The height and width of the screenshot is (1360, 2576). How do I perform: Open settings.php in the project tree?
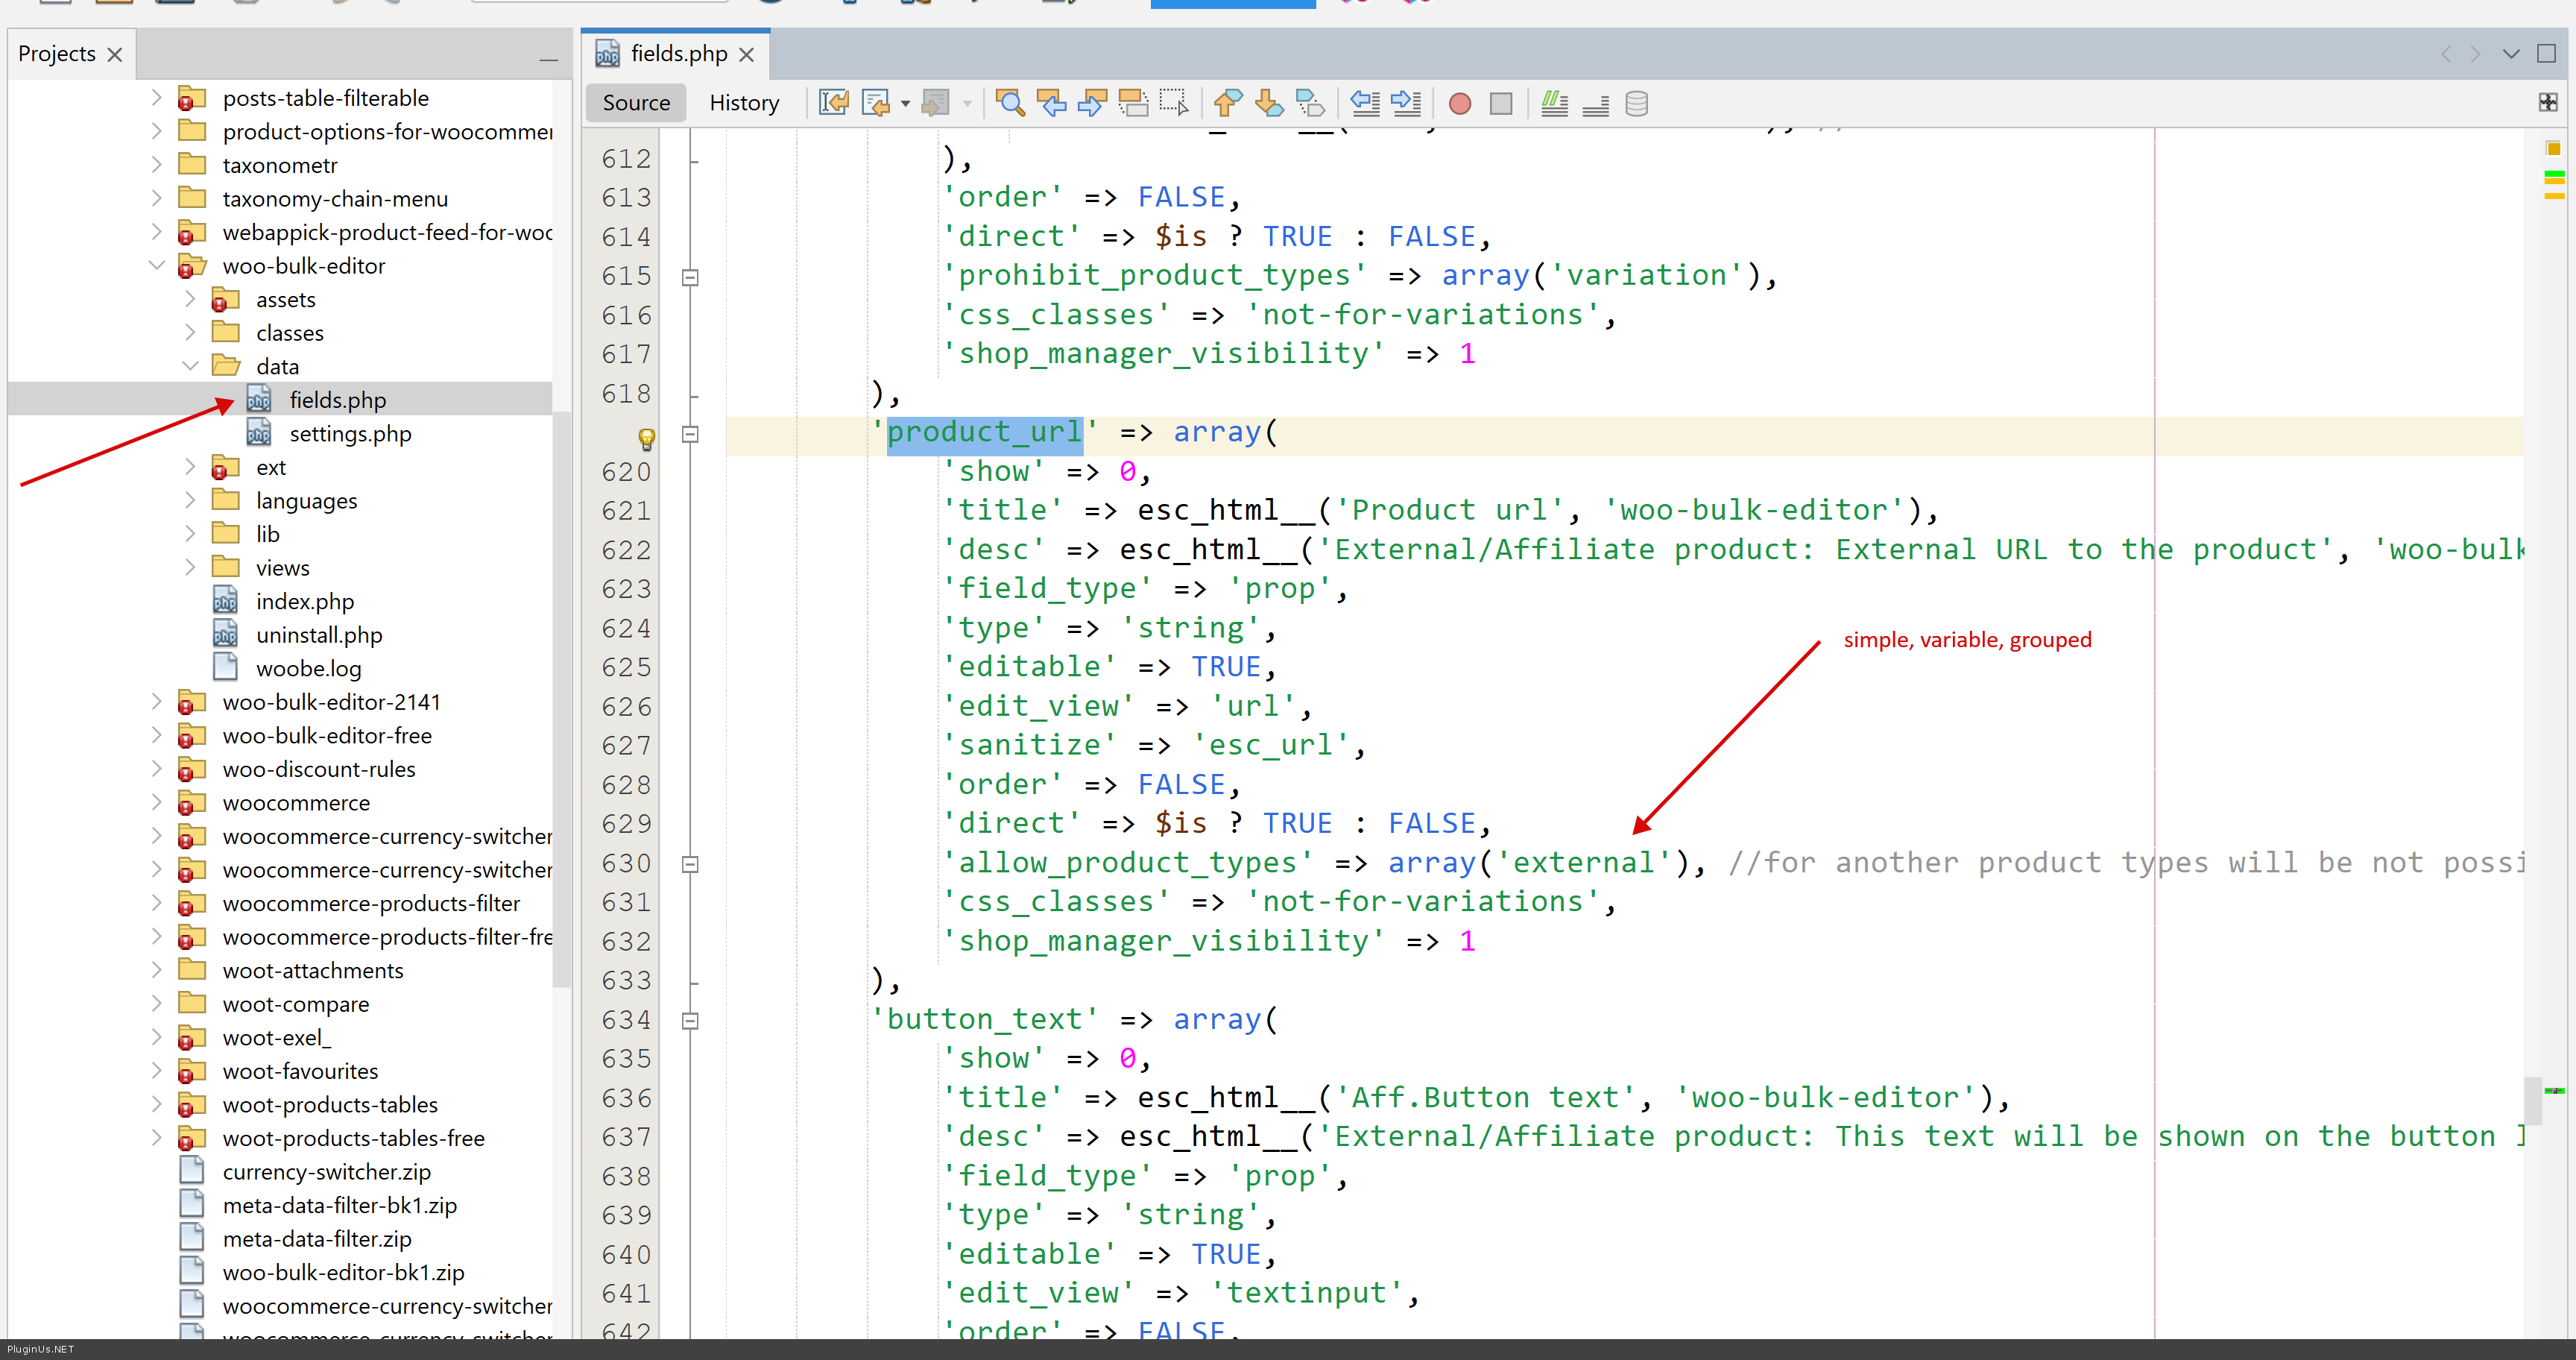point(349,434)
